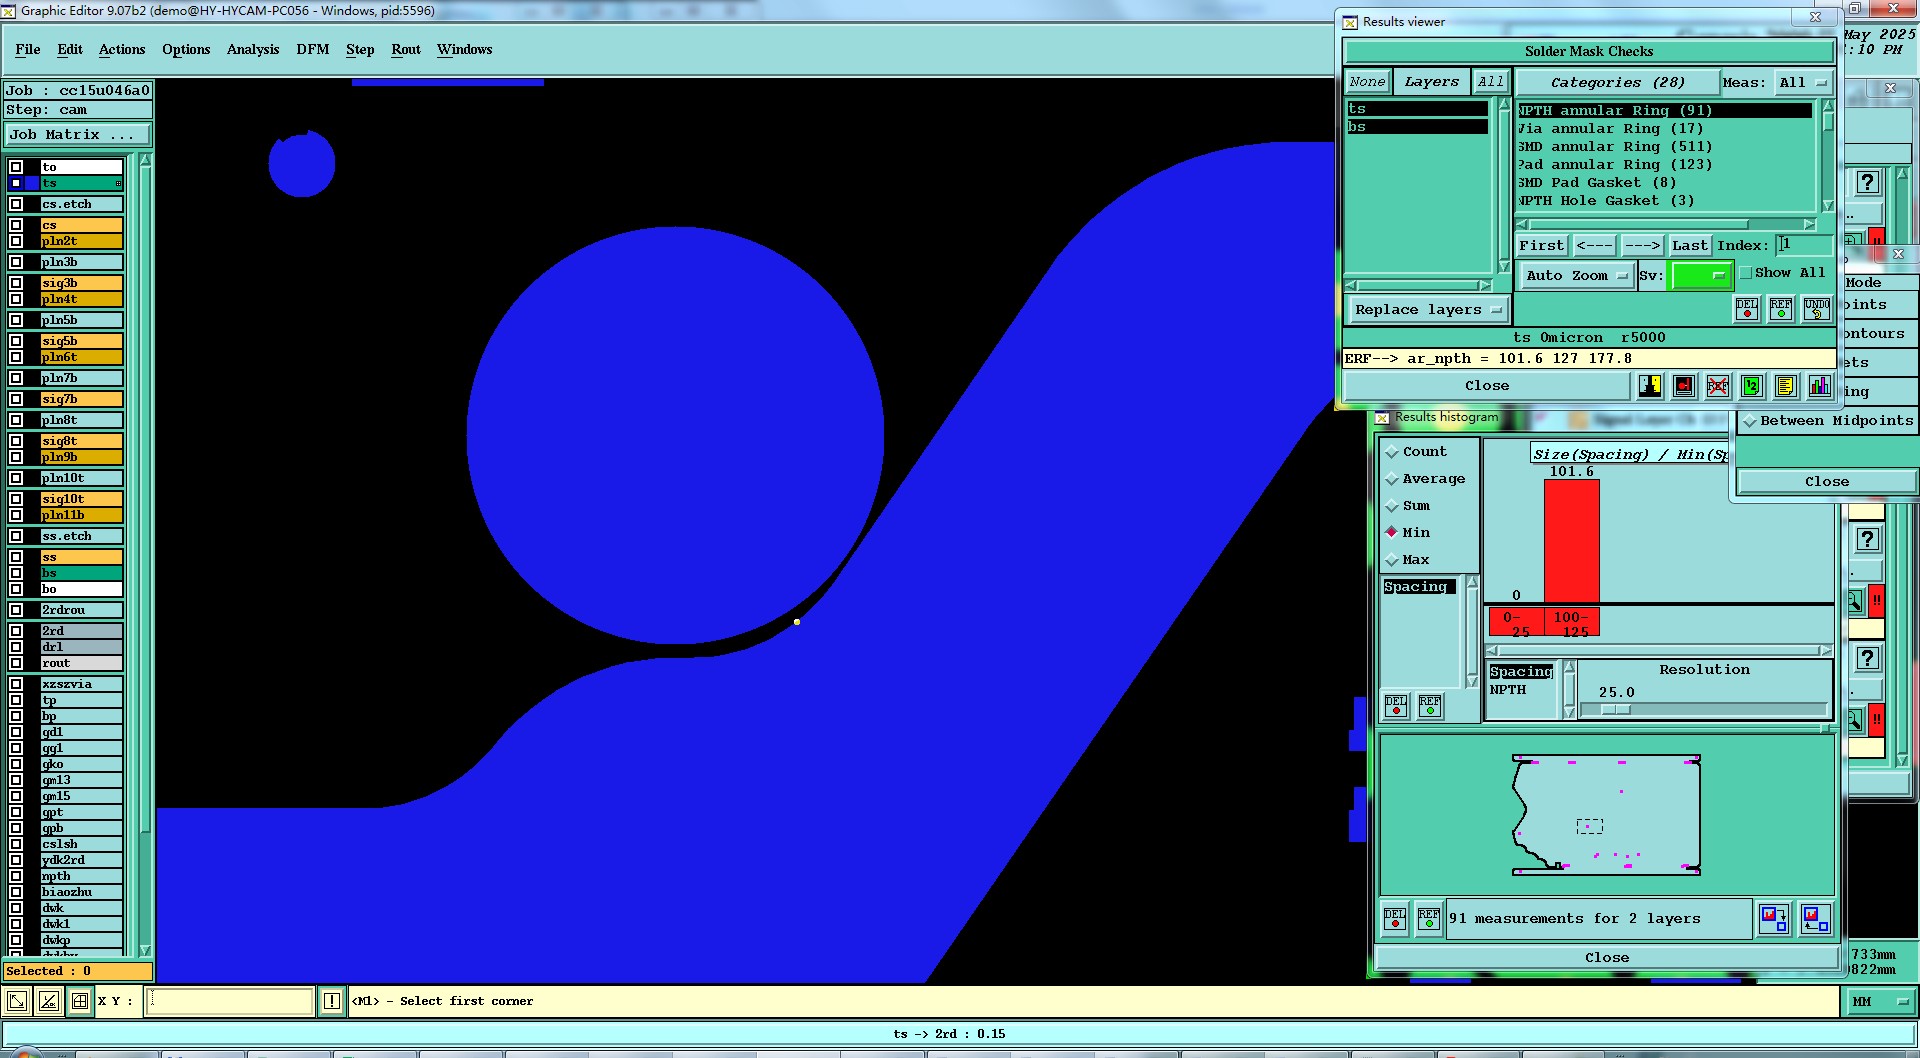Click the grid snap icon in bottom bar

coord(80,1001)
